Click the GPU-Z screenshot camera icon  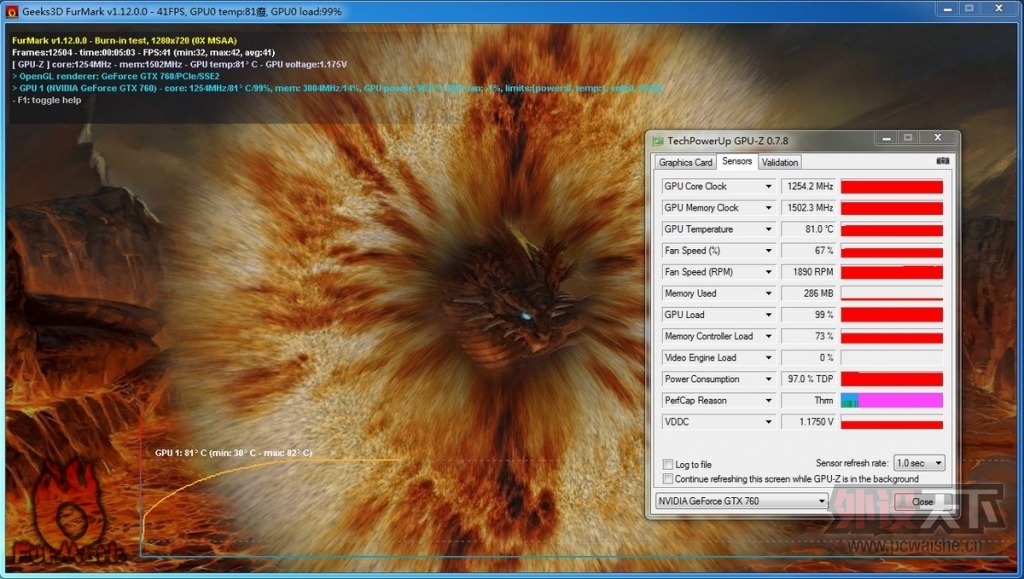tap(942, 161)
